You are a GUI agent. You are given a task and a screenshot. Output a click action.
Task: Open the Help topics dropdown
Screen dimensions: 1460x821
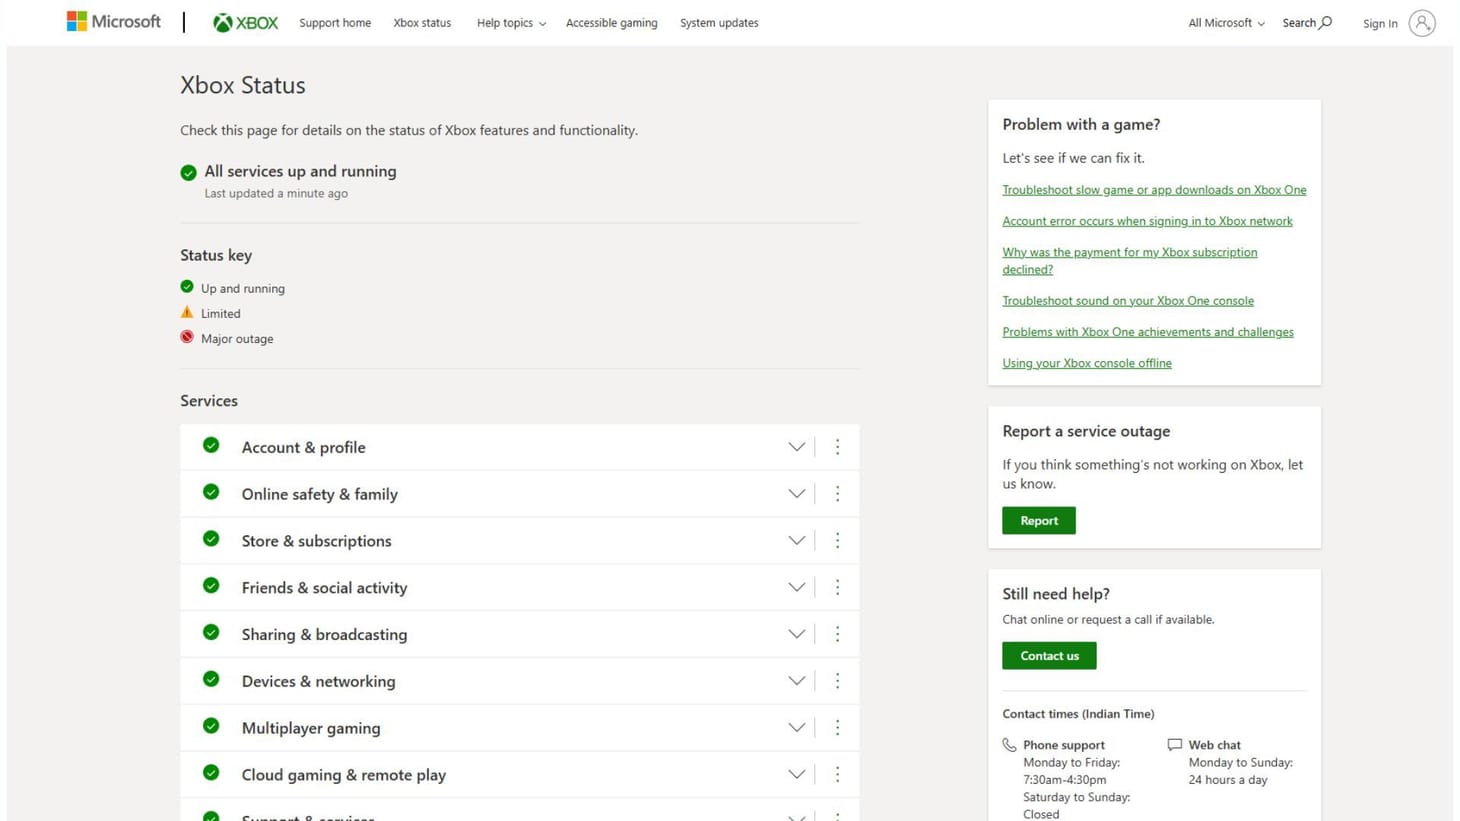click(510, 22)
